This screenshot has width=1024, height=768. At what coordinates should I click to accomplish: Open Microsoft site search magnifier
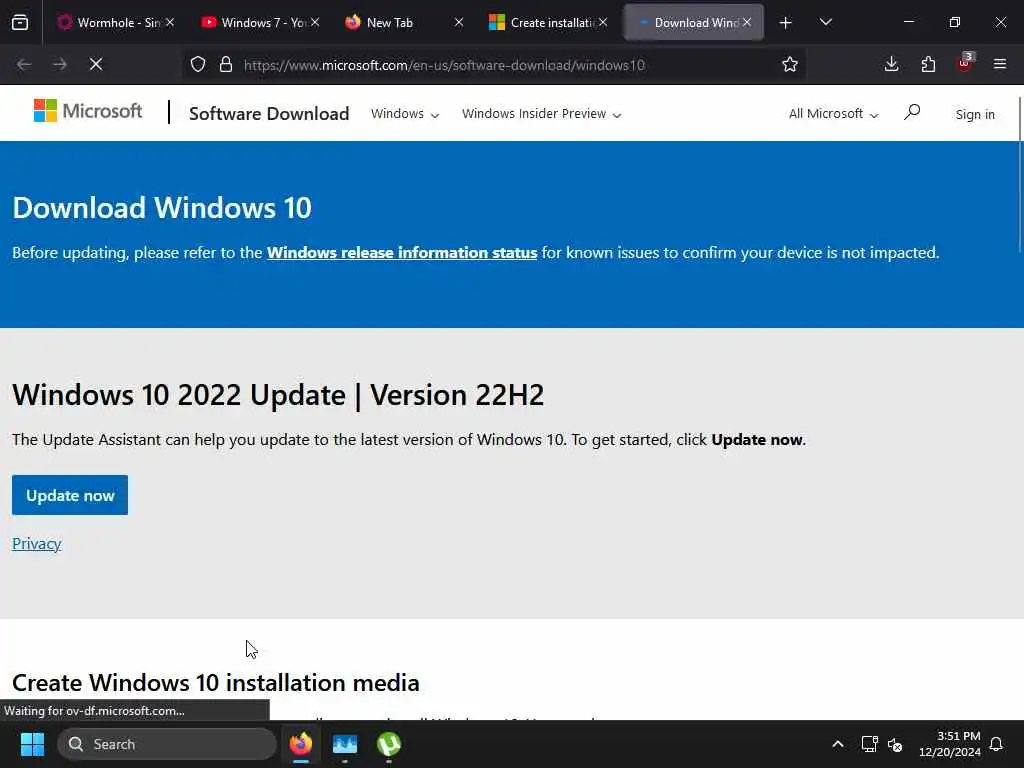[912, 112]
